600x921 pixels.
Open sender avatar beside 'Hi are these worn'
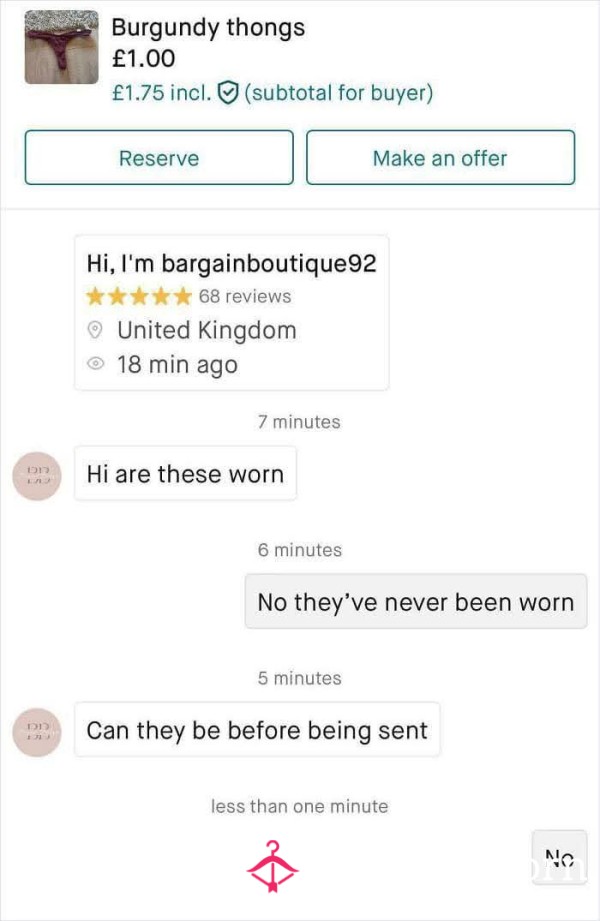[37, 476]
